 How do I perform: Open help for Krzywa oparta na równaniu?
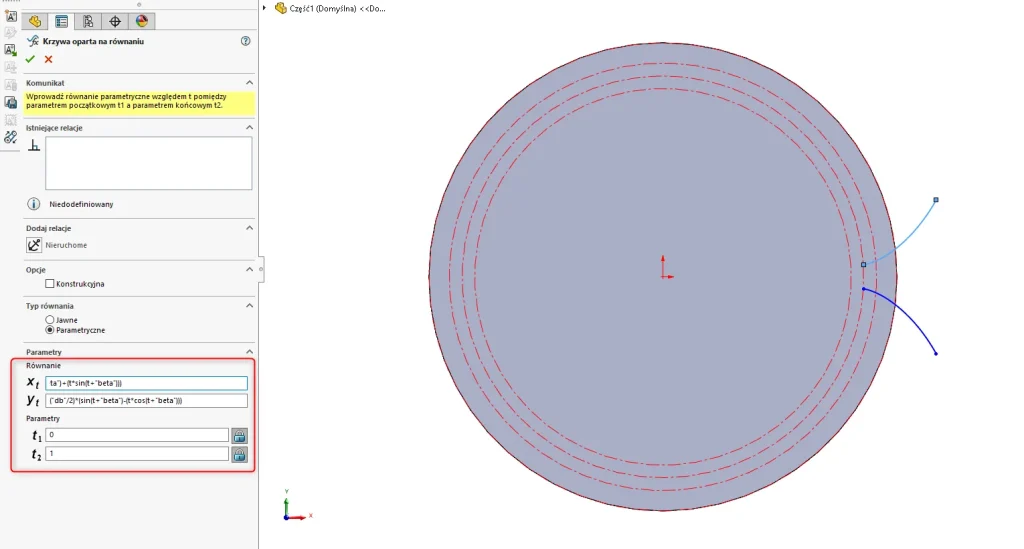pos(246,40)
